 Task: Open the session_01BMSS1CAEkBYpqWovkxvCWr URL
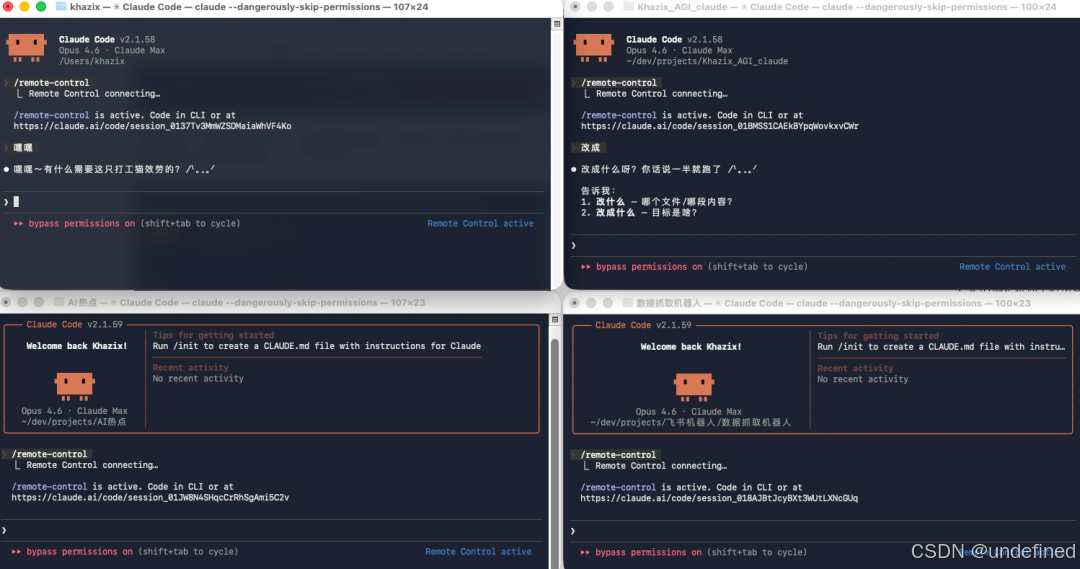(720, 126)
